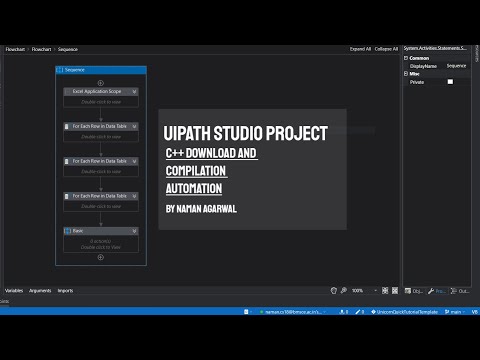
Task: Open the Outline panel icon
Action: click(x=454, y=291)
